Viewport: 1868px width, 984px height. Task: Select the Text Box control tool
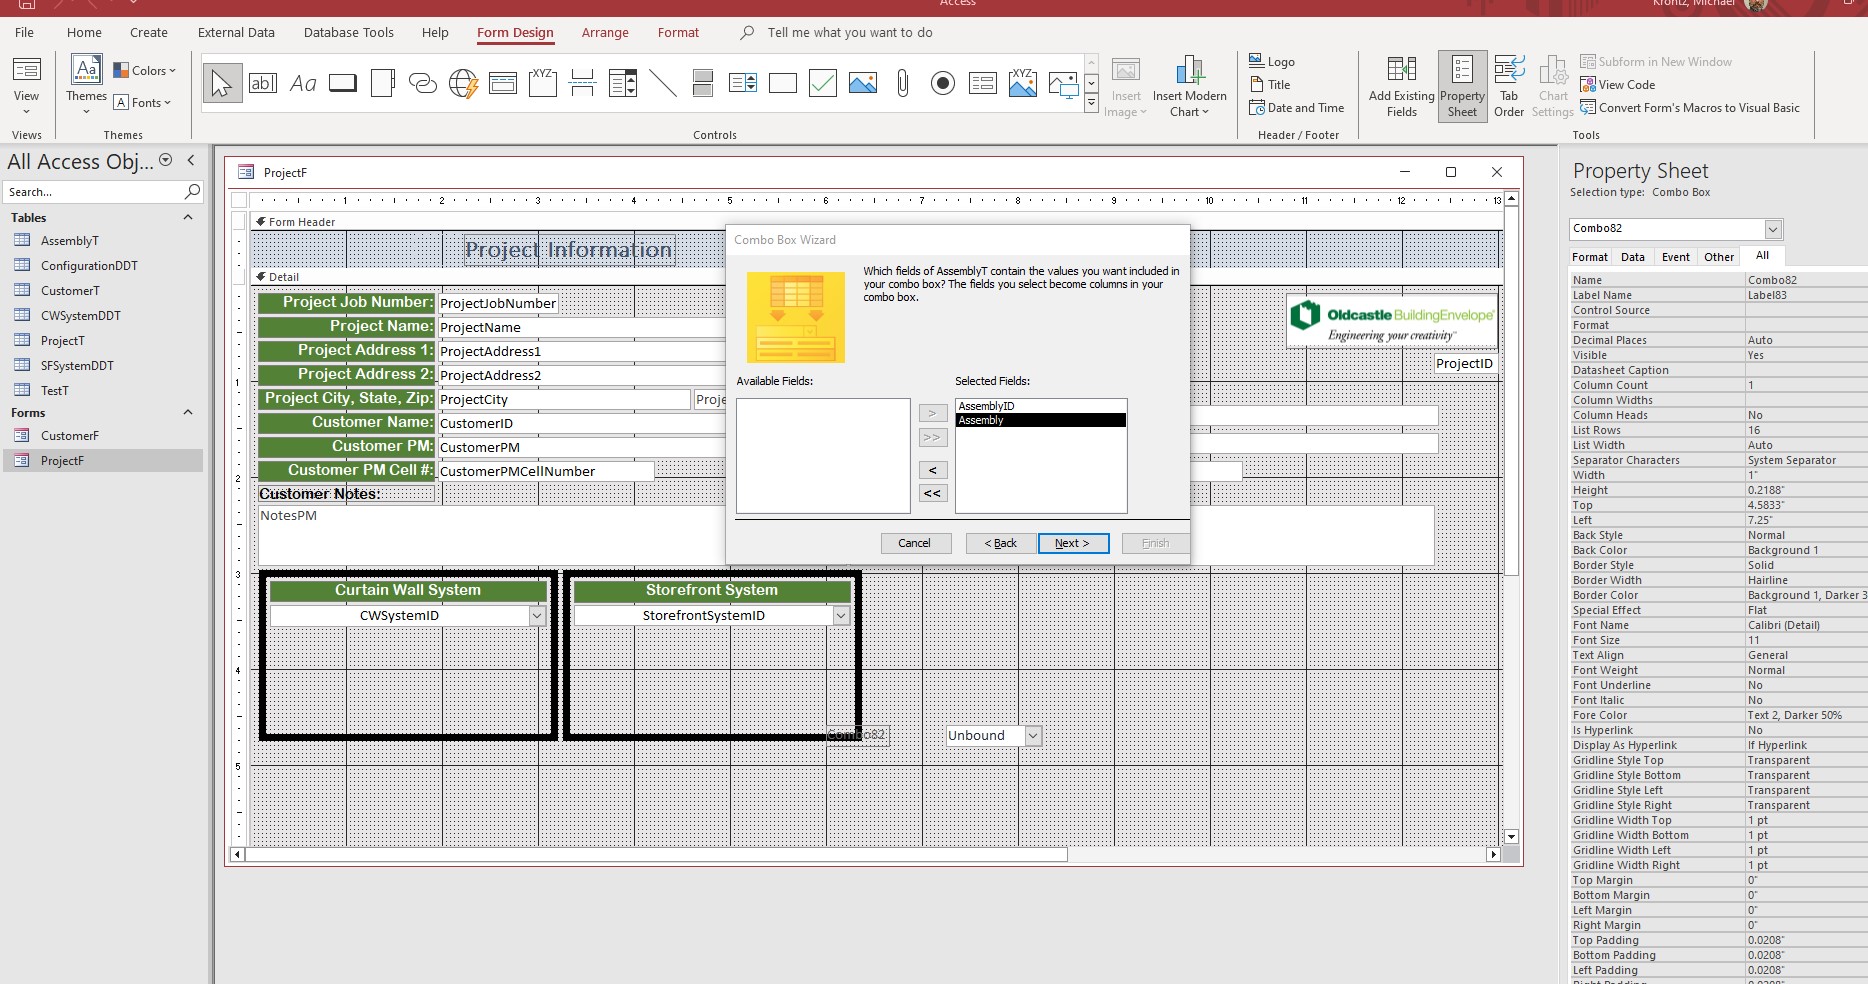(x=263, y=84)
